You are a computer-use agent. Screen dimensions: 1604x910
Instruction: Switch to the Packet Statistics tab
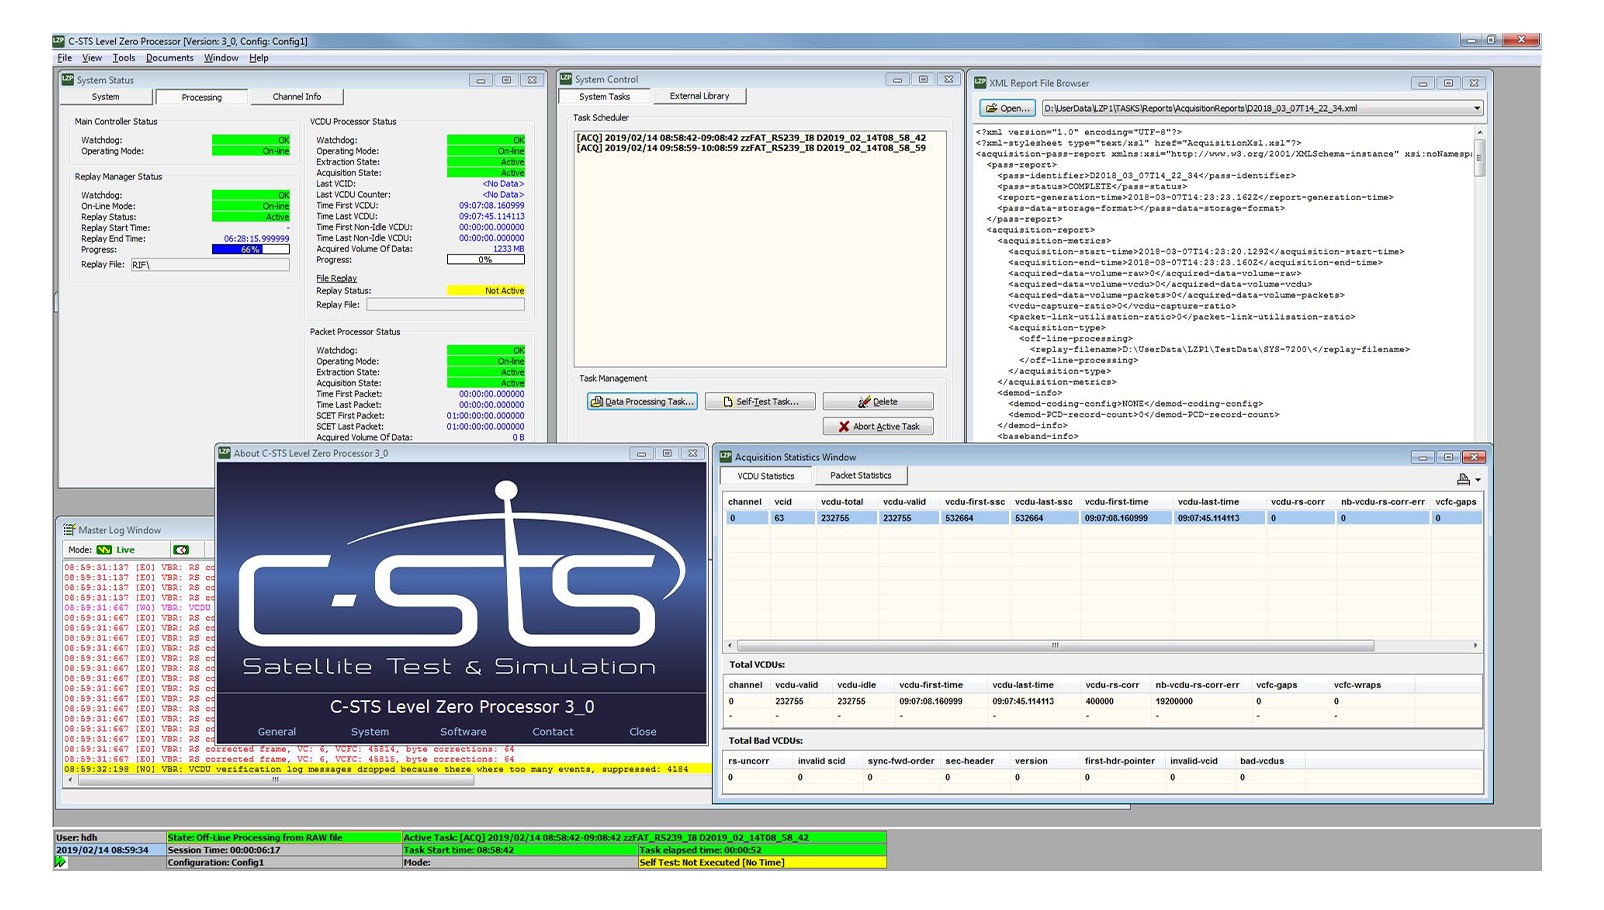pos(861,475)
